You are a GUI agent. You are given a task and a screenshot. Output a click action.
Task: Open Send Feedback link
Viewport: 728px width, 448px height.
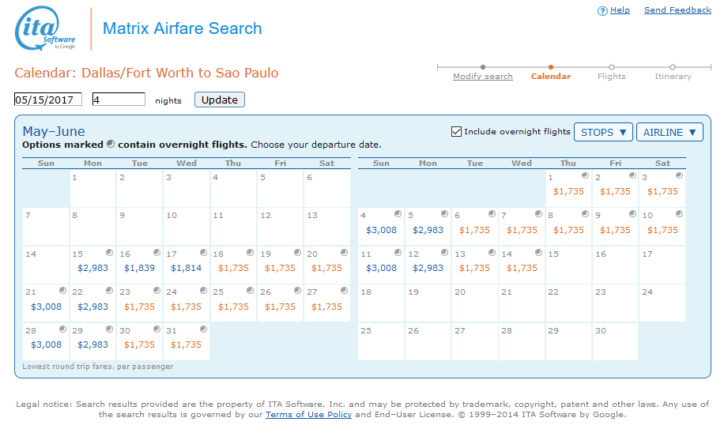coord(677,10)
